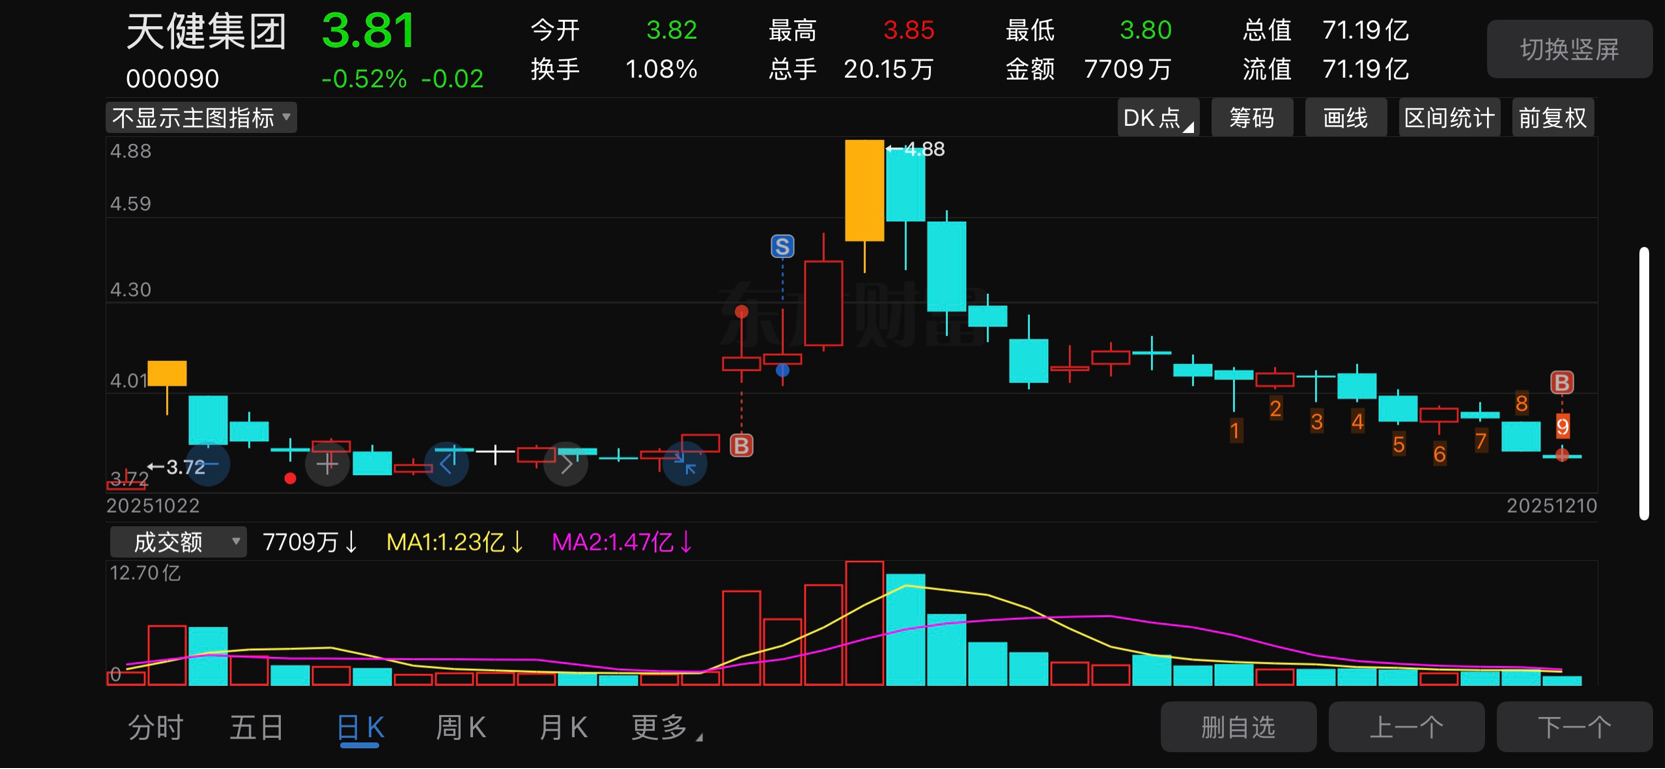
Task: Tap the 流值 value 71.19亿
Action: pyautogui.click(x=1365, y=69)
